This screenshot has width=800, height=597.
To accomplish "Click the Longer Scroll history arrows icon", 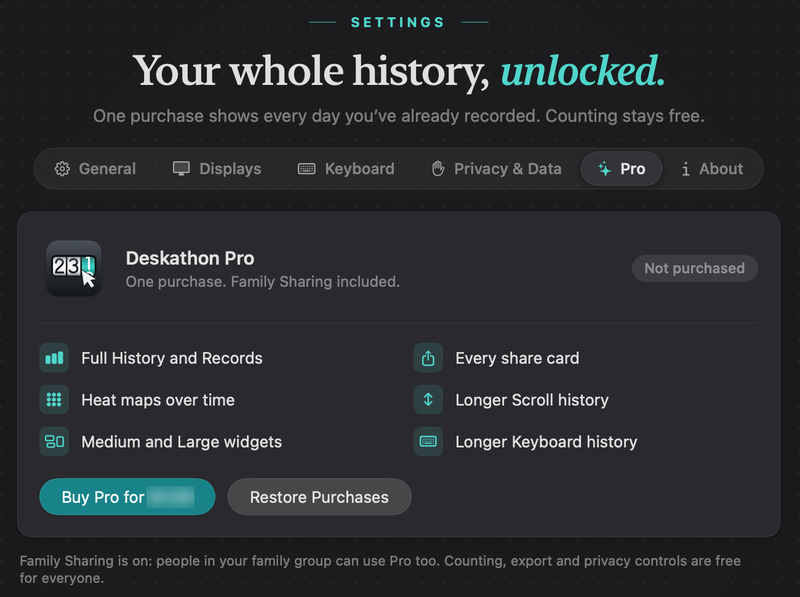I will pos(428,400).
